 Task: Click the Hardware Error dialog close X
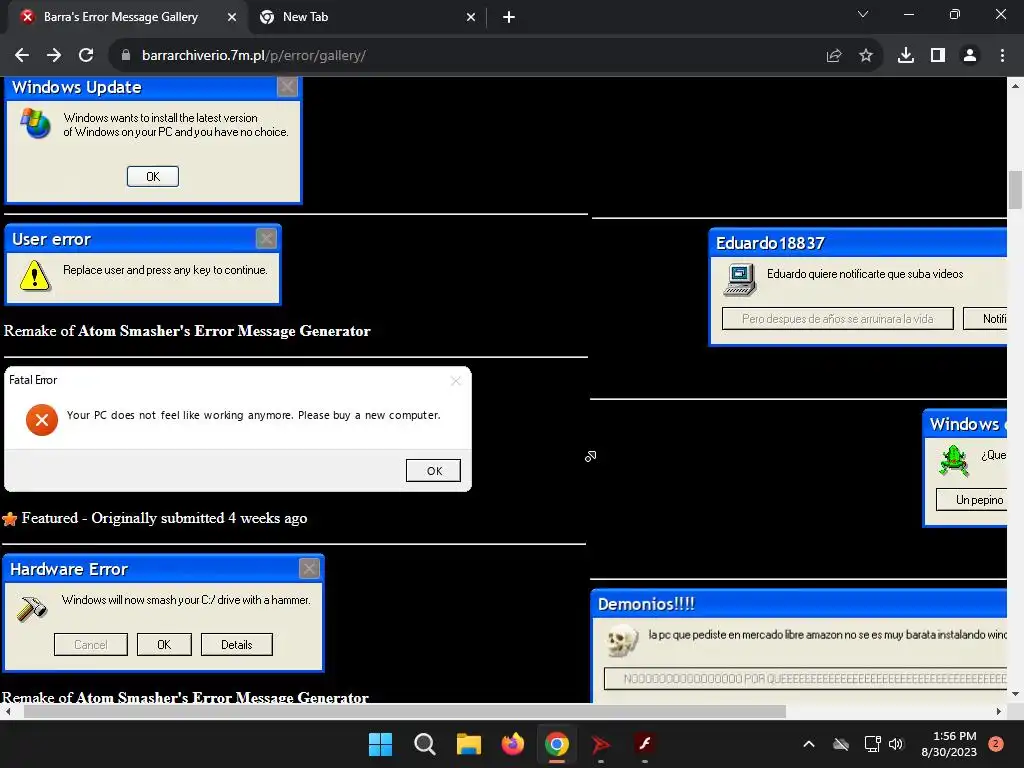pyautogui.click(x=310, y=568)
